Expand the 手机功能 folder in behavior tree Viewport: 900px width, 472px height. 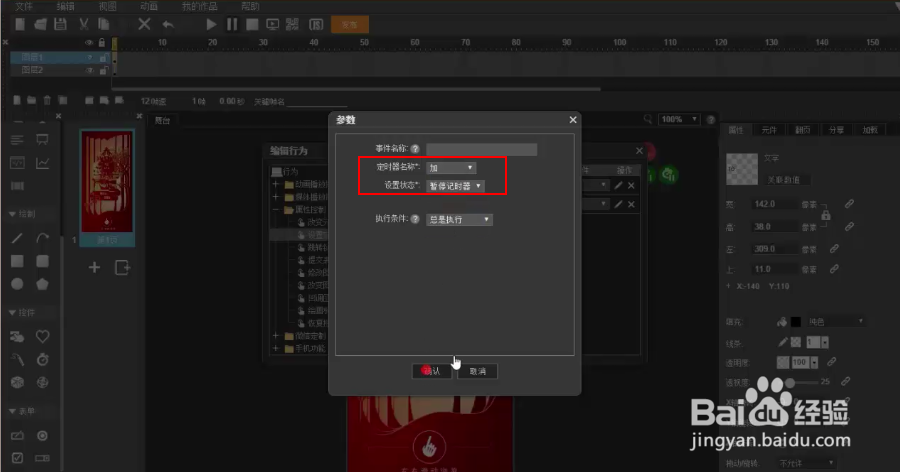coord(276,349)
